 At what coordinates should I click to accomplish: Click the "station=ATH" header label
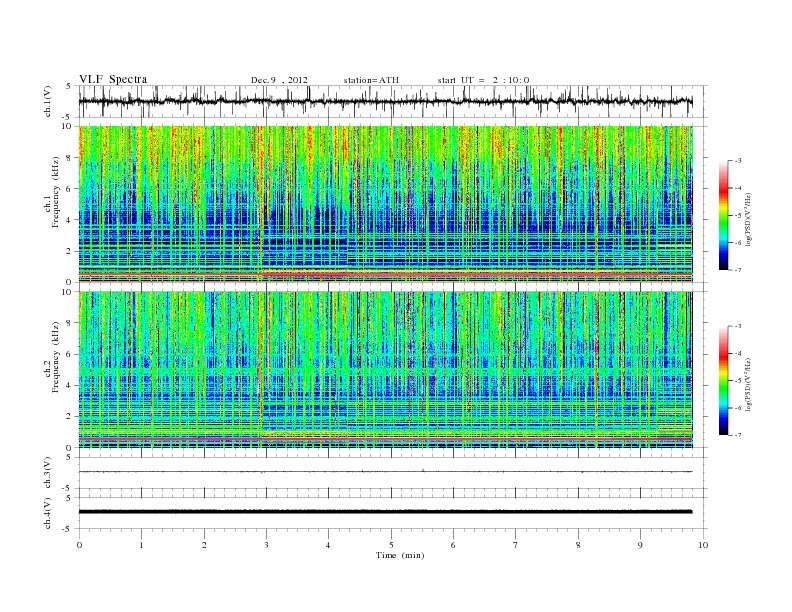371,80
